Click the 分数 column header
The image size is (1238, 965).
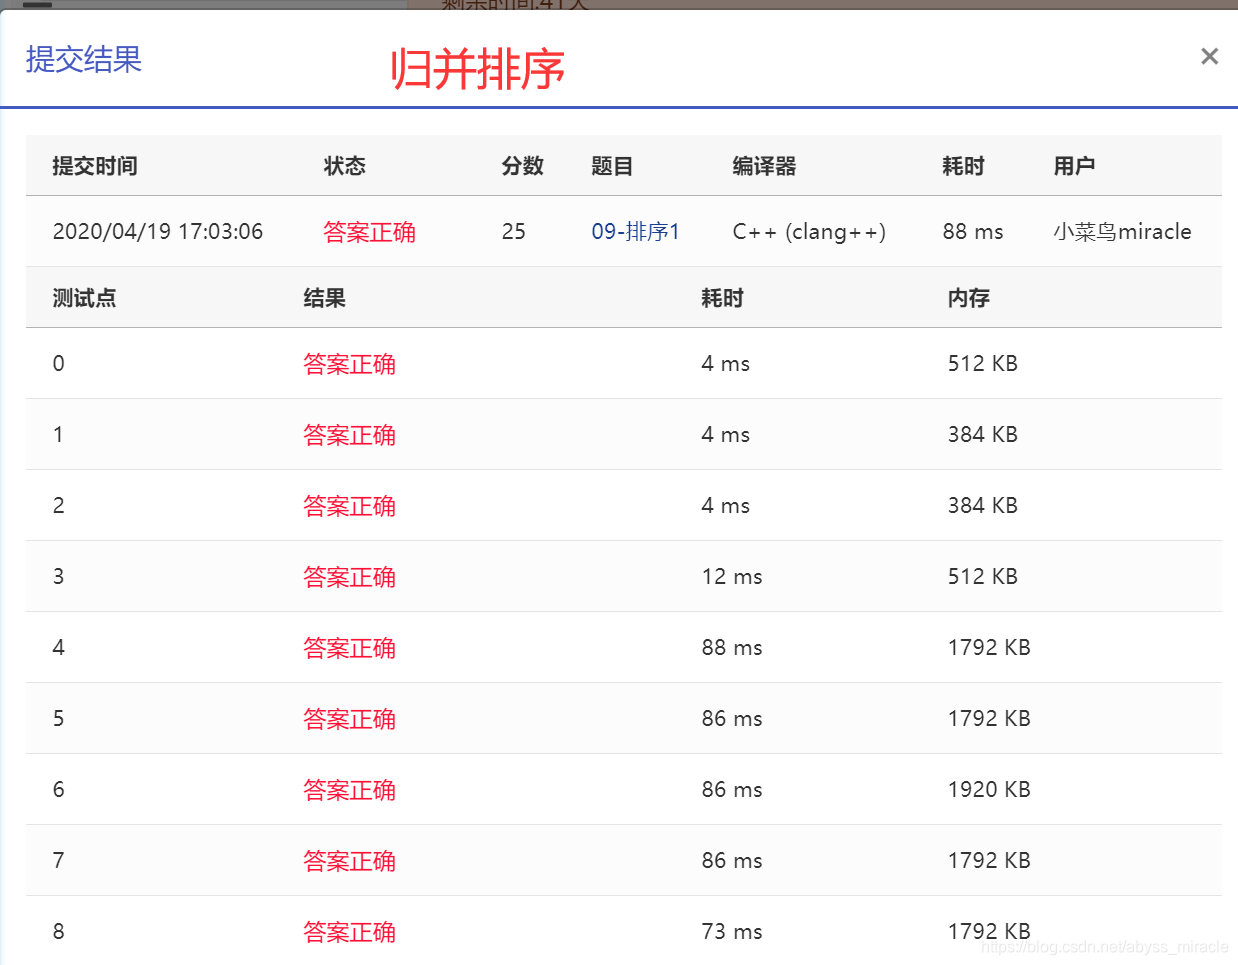point(522,166)
